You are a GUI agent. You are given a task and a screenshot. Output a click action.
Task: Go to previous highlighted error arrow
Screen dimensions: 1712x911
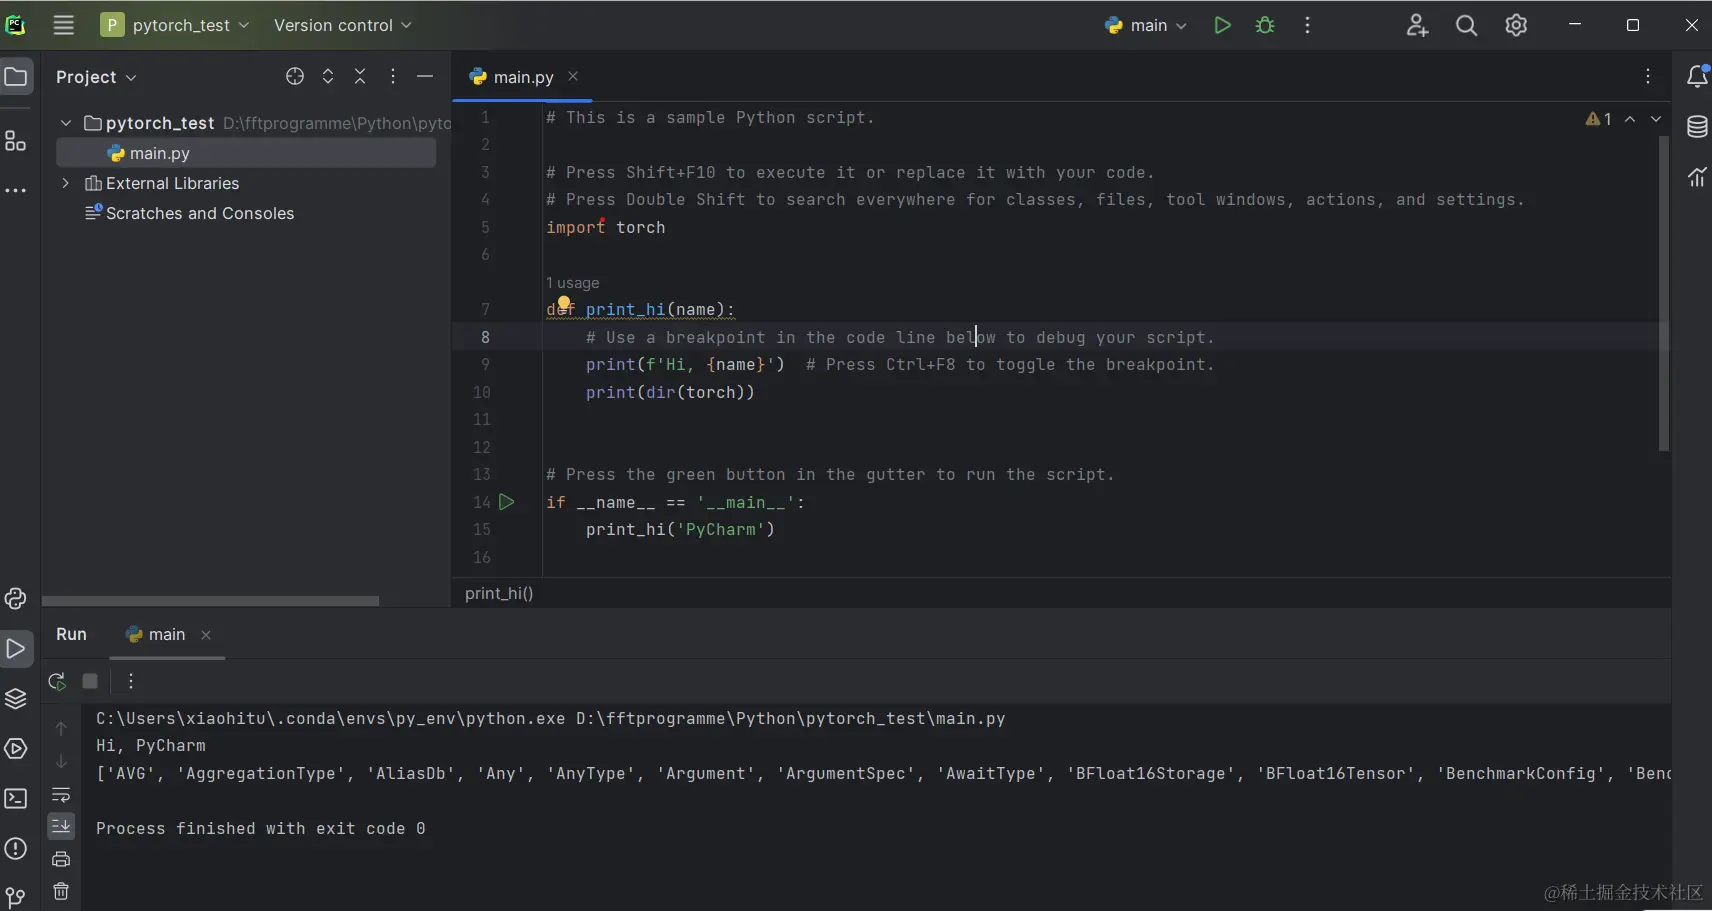coord(1630,119)
